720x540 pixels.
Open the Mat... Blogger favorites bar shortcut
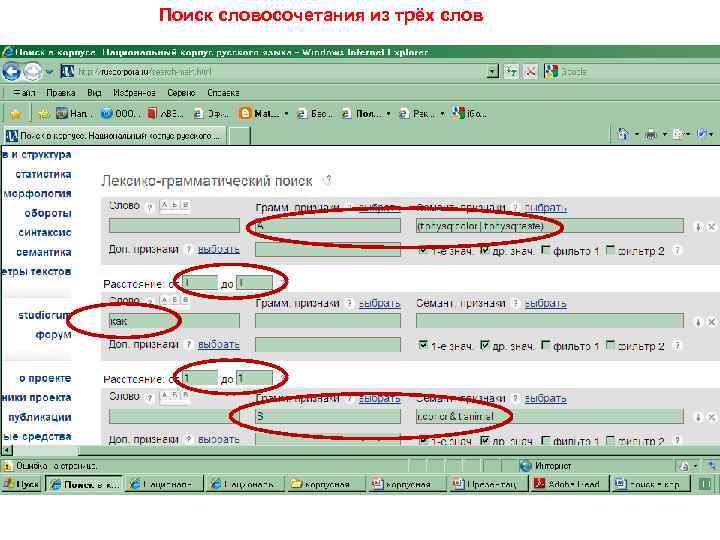pos(260,113)
